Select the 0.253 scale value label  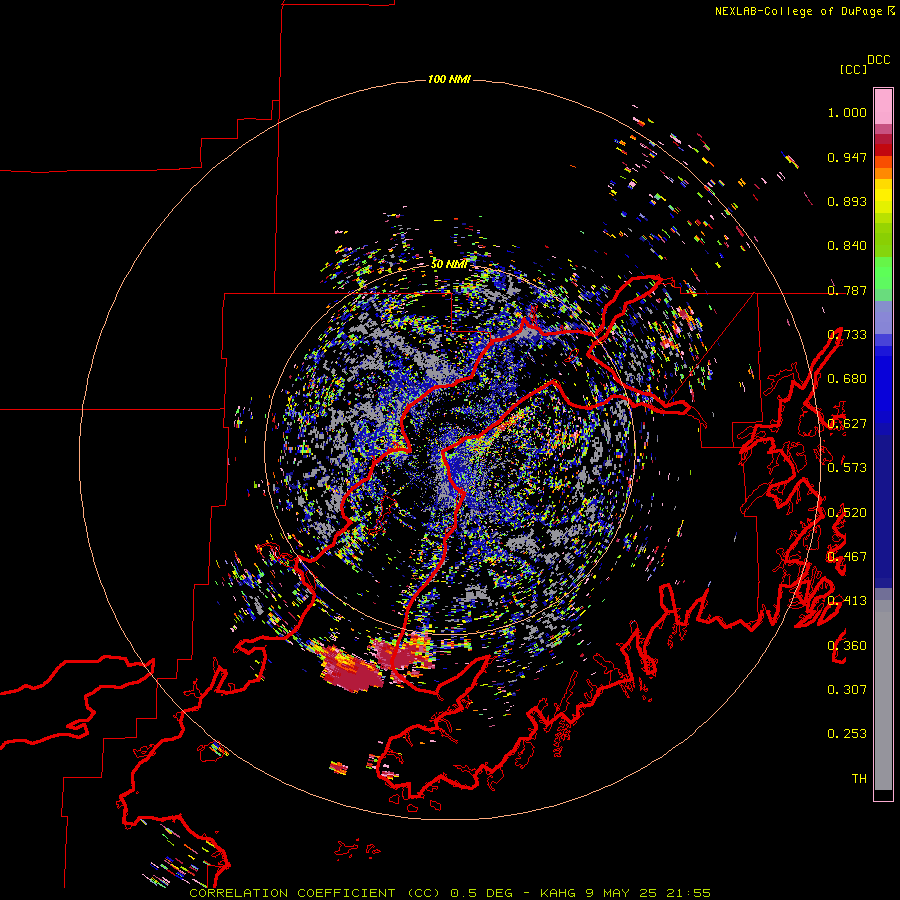click(x=847, y=734)
